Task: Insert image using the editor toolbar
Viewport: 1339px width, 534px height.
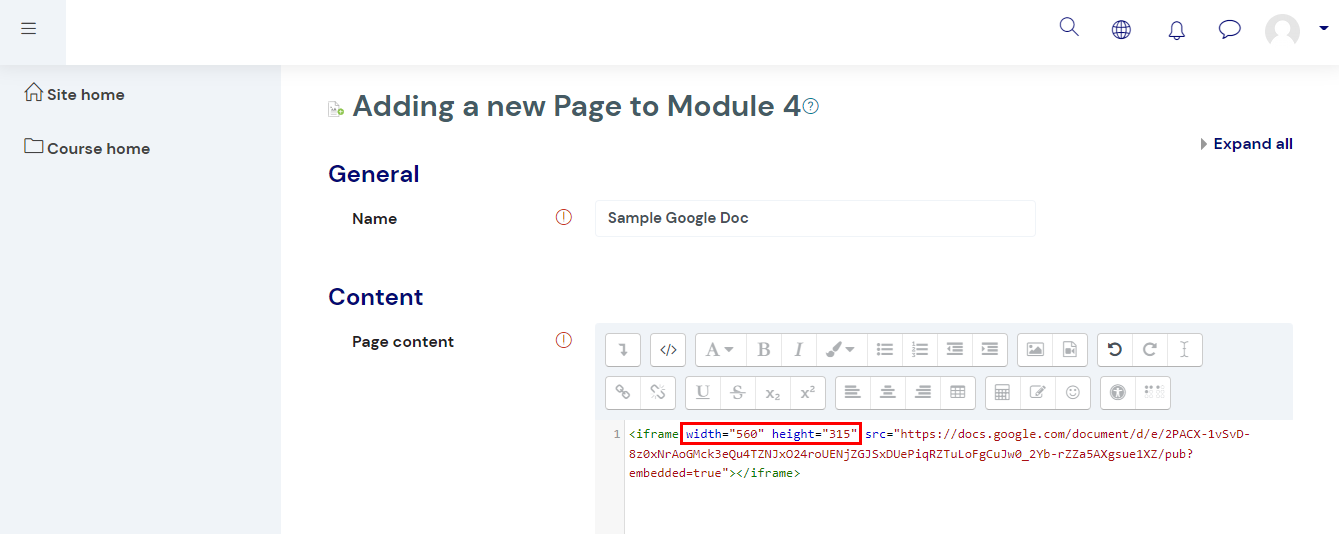Action: tap(1035, 350)
